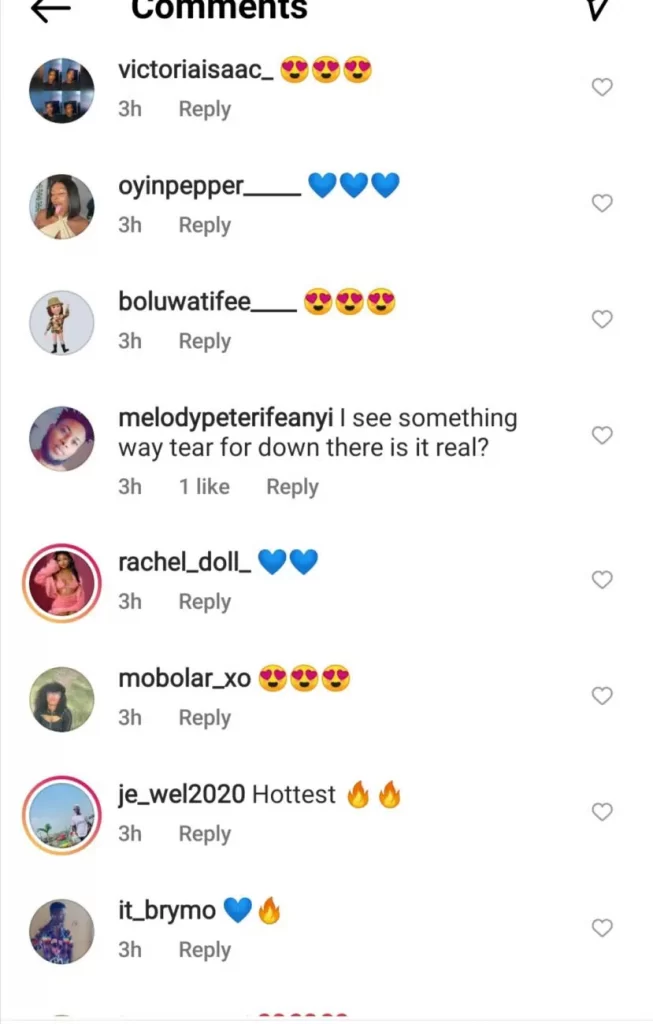Heart it_brymo's comment
The height and width of the screenshot is (1024, 653).
pos(602,928)
